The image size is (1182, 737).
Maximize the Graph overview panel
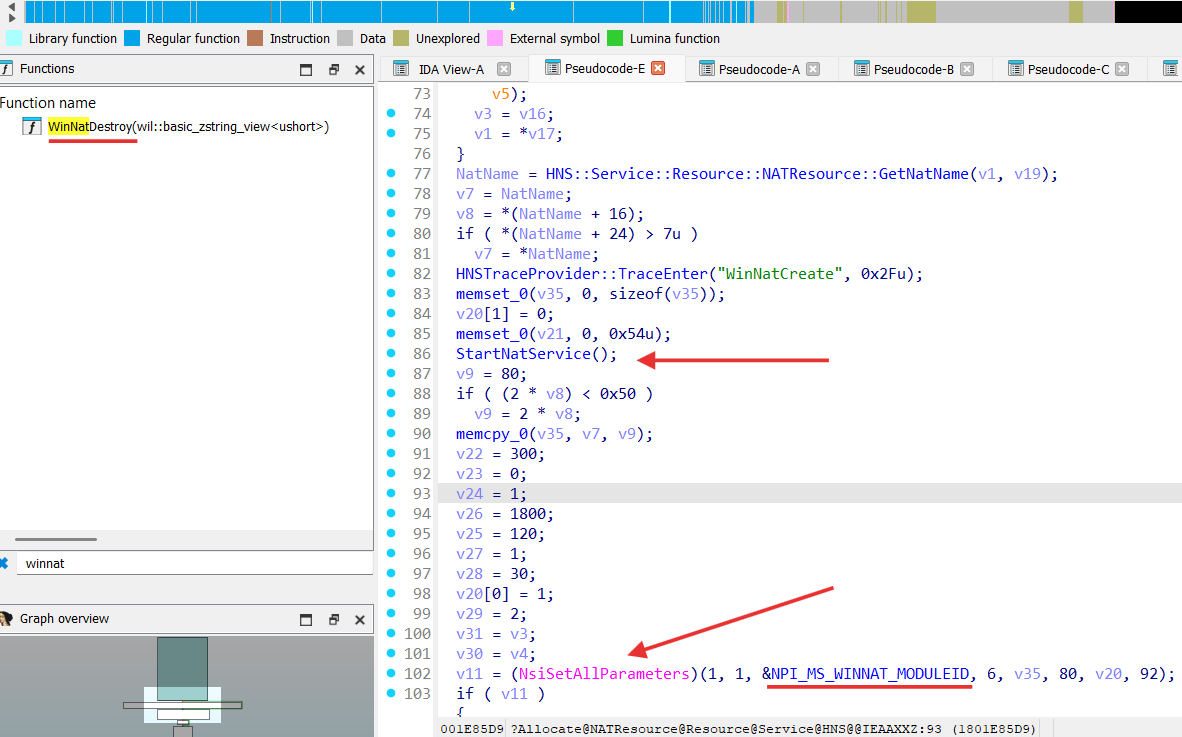tap(307, 619)
